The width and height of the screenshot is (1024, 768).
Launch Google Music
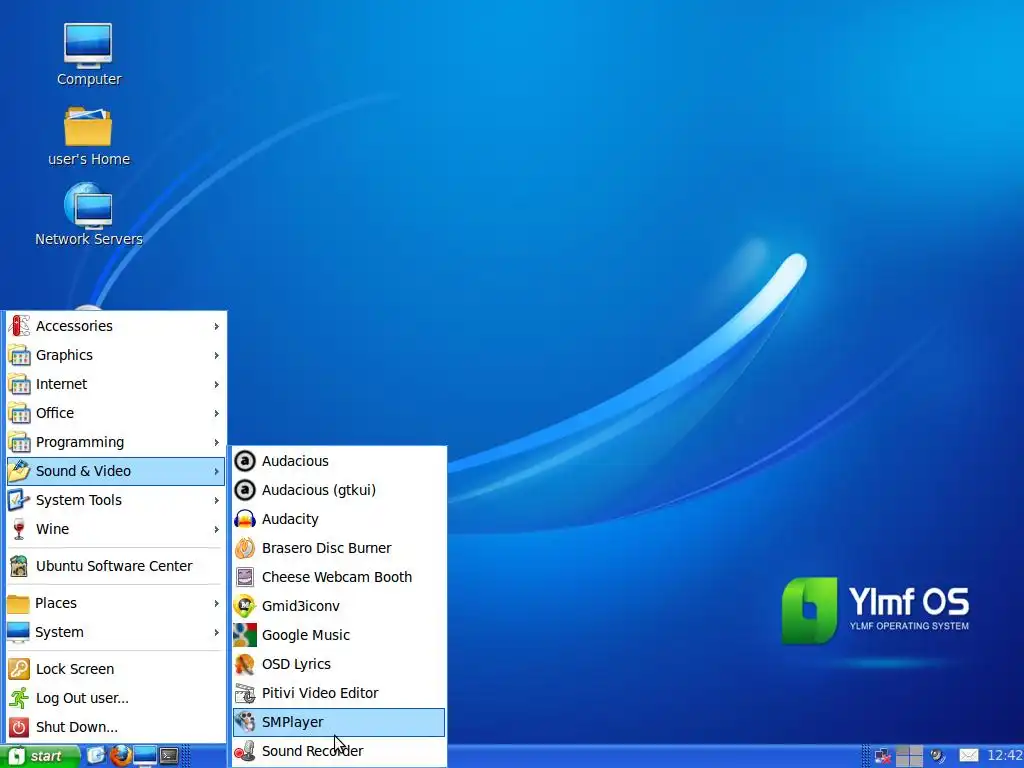(339, 635)
